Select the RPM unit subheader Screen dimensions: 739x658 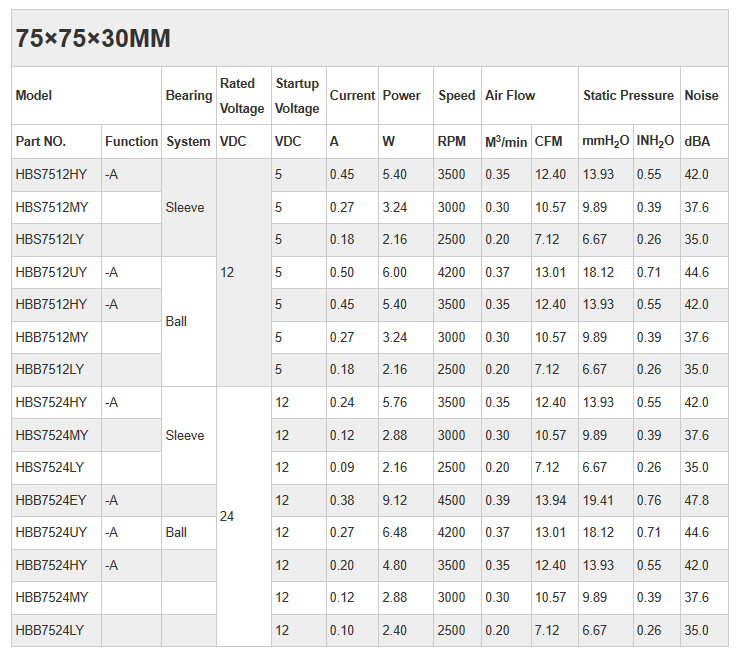pyautogui.click(x=452, y=142)
